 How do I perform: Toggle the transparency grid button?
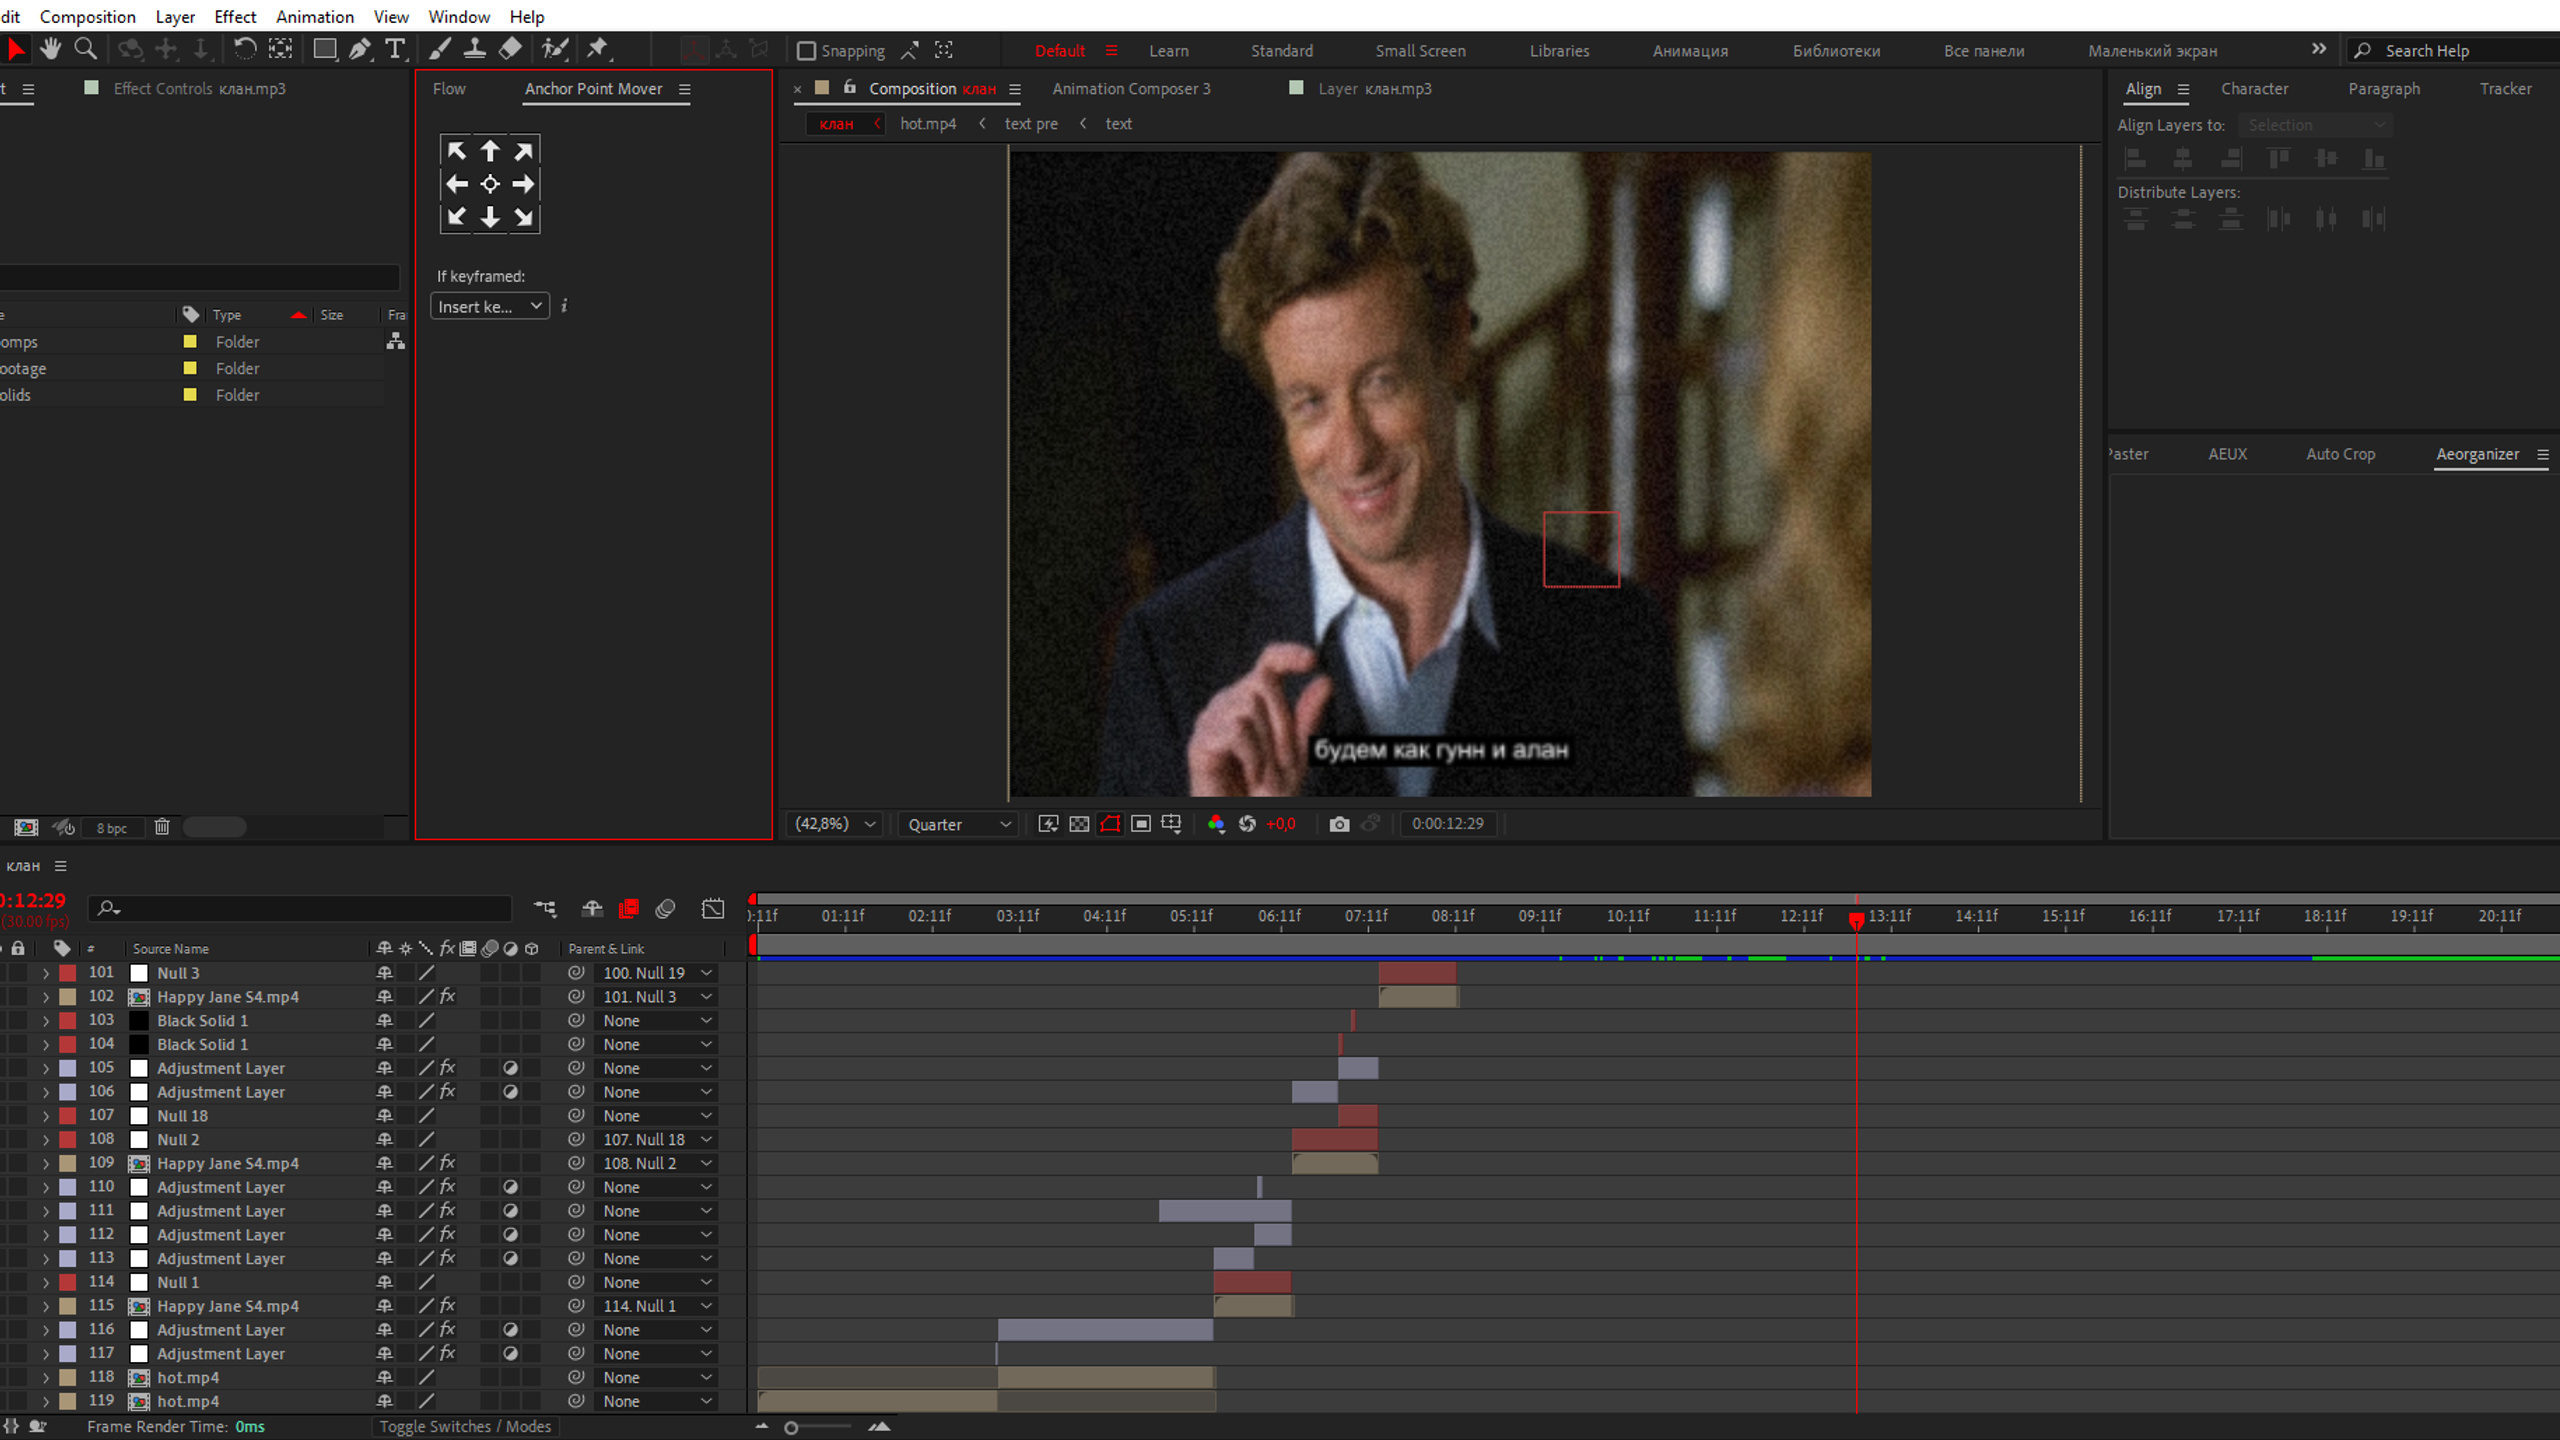point(1079,824)
